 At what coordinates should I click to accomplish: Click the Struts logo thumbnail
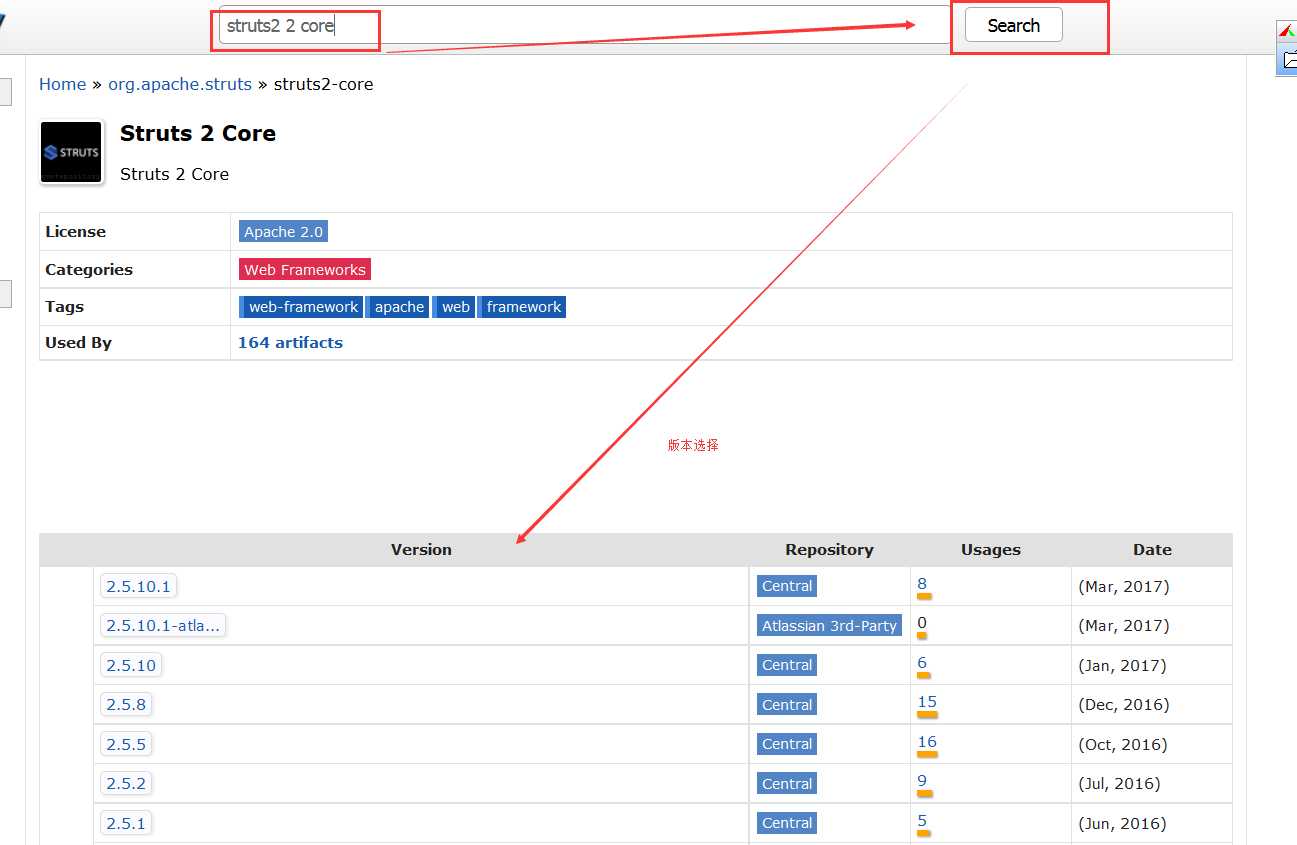coord(72,152)
